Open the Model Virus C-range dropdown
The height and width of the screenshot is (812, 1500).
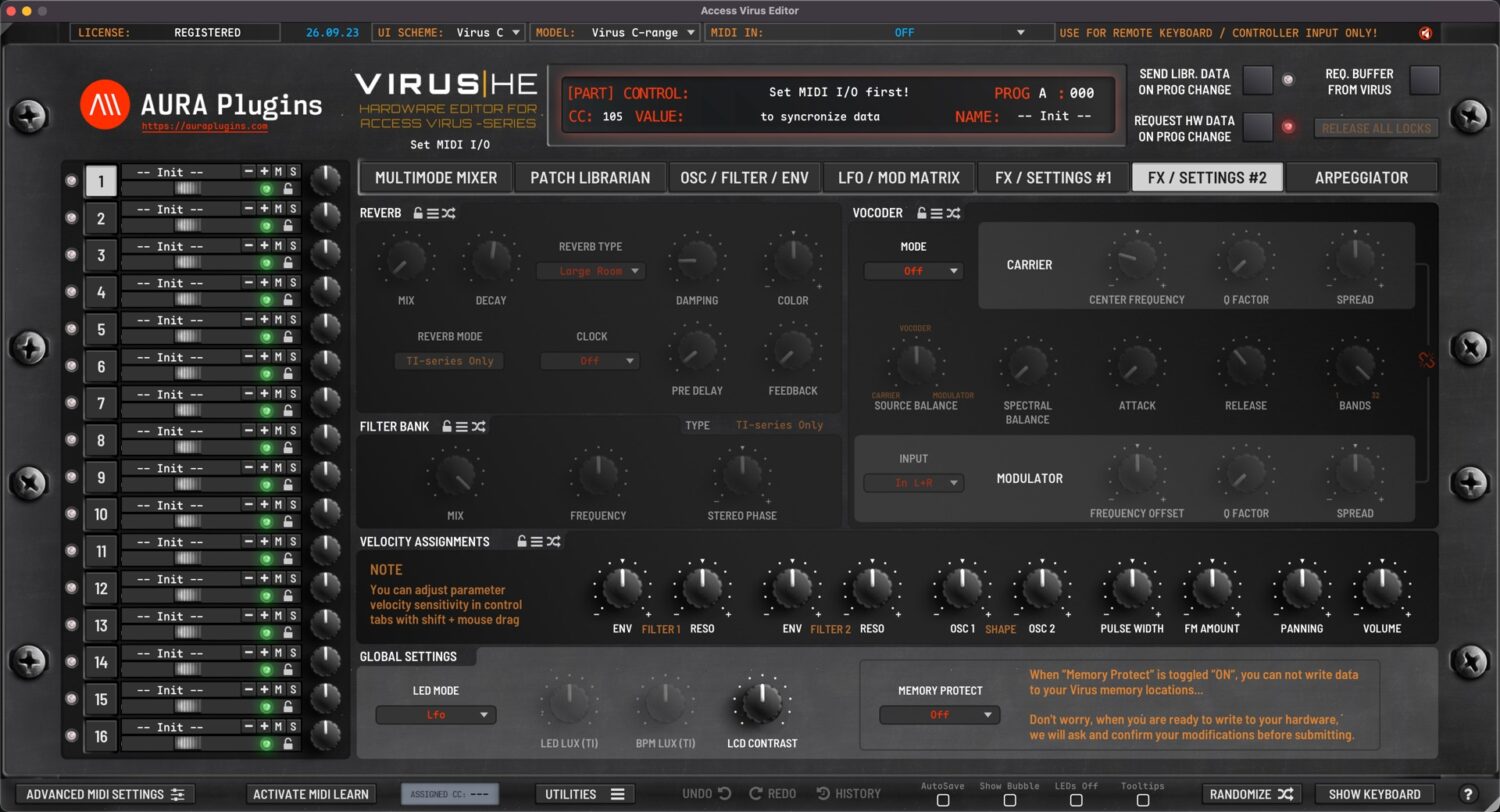click(x=615, y=33)
